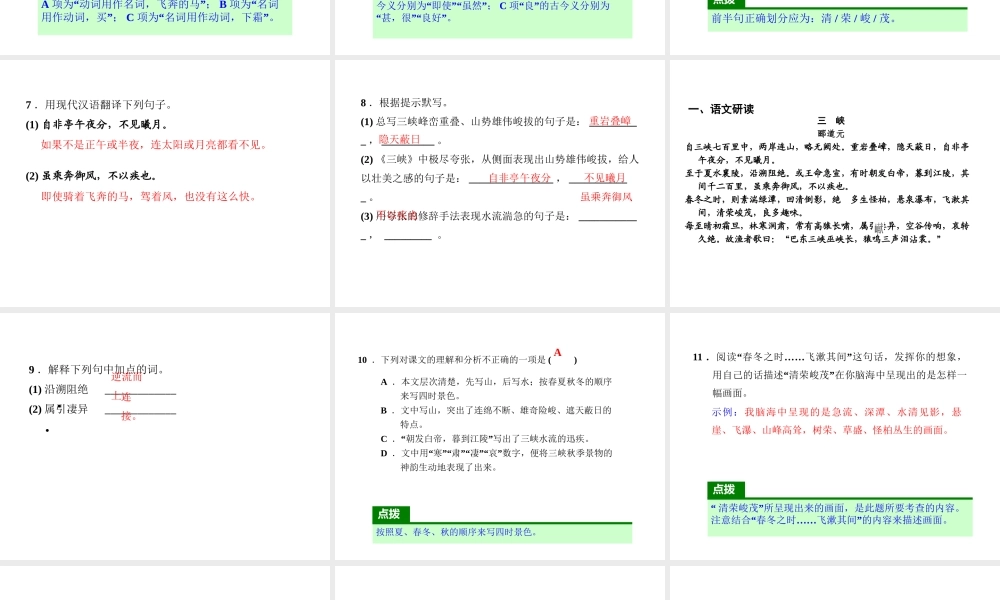
Task: Select red translation starting 如果不是正午或半夜
Action: click(154, 145)
